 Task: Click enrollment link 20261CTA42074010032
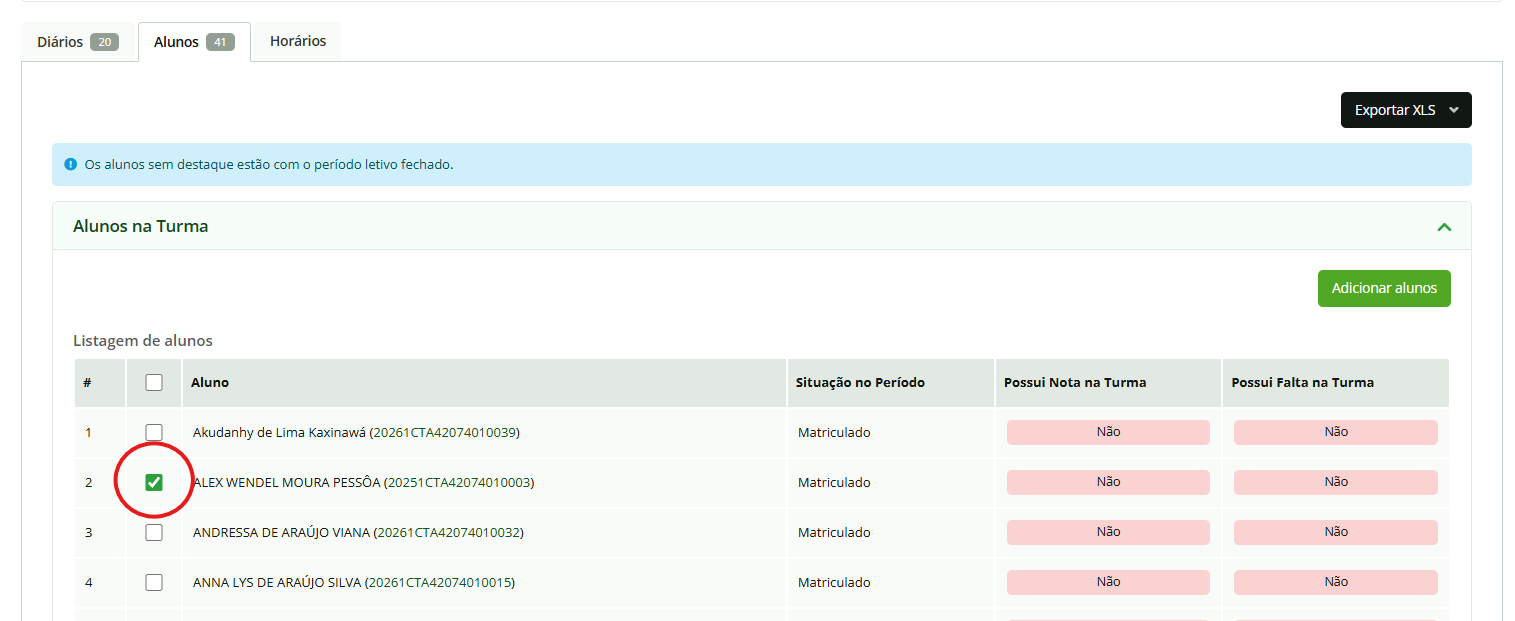[448, 532]
